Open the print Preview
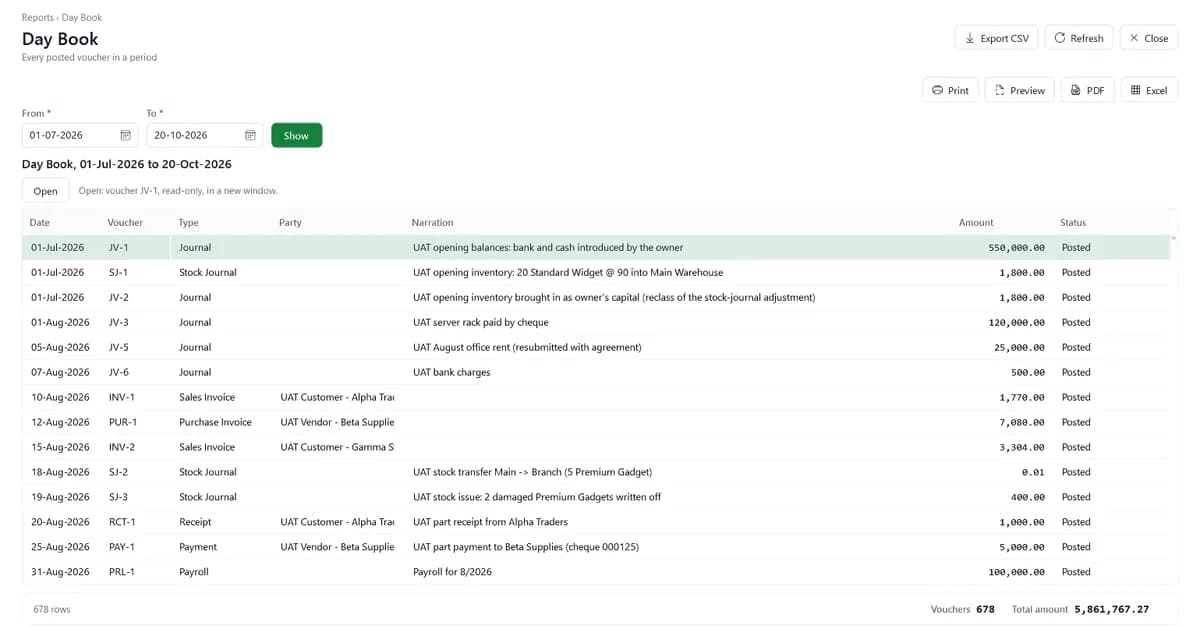Image resolution: width=1200 pixels, height=628 pixels. [1019, 90]
